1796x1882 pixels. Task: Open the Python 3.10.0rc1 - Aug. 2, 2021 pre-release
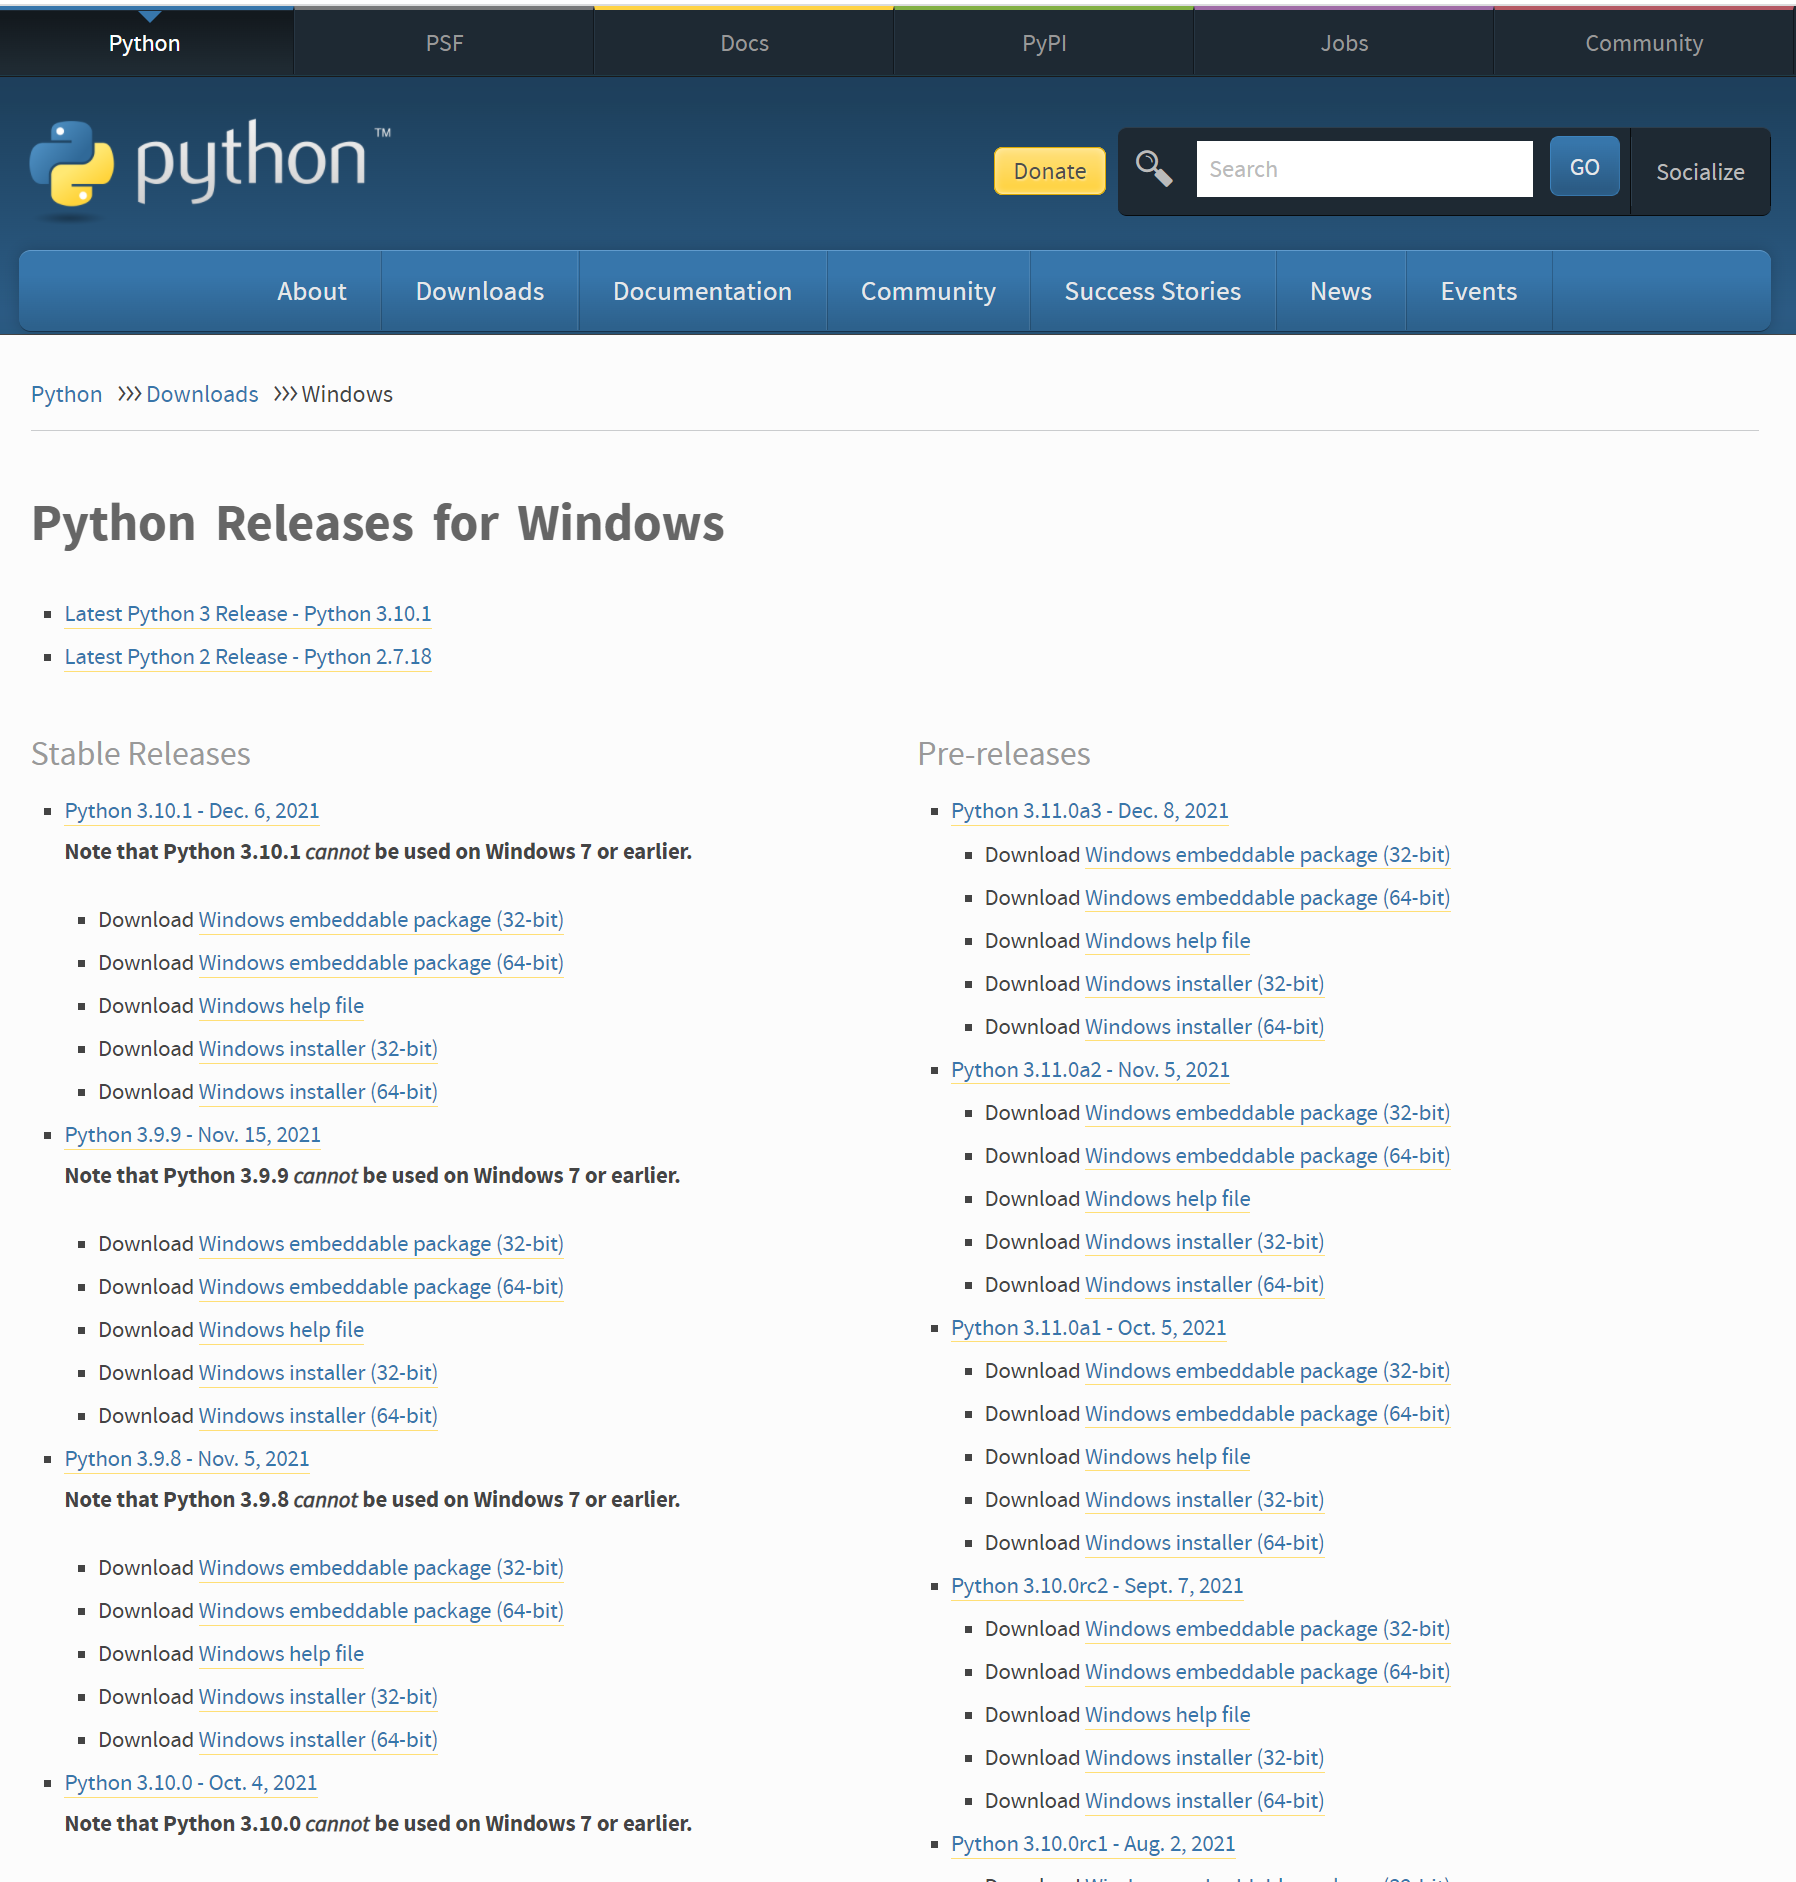coord(1093,1844)
